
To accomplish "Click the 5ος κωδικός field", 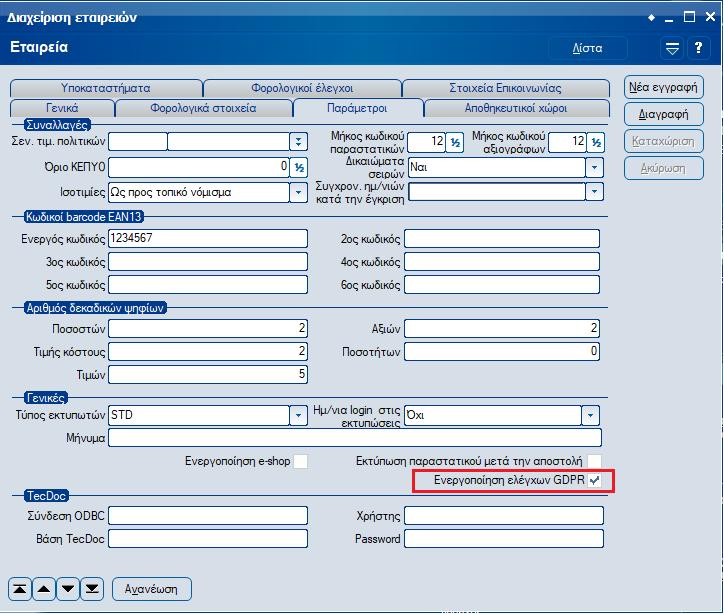I will click(x=208, y=285).
